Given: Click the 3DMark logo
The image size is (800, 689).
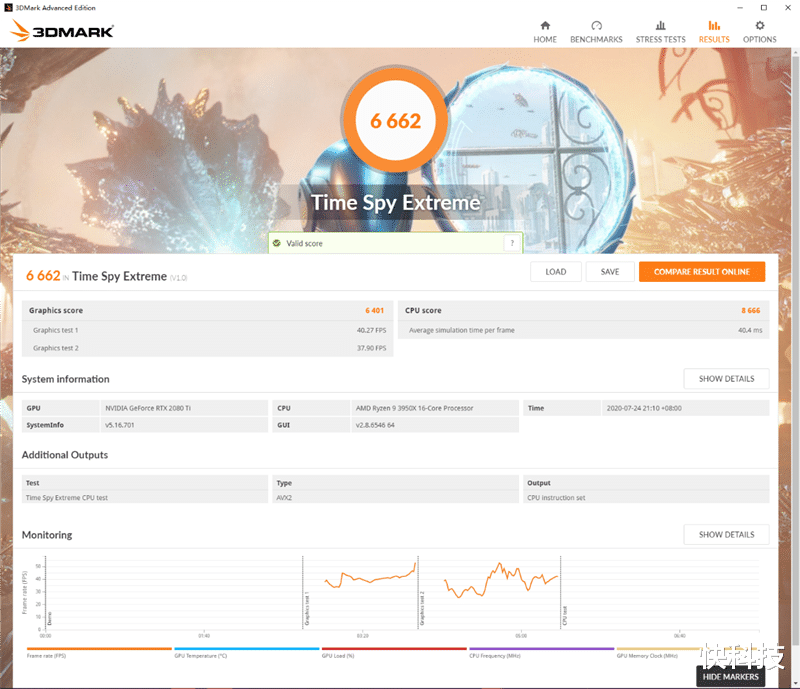Looking at the screenshot, I should [x=62, y=31].
